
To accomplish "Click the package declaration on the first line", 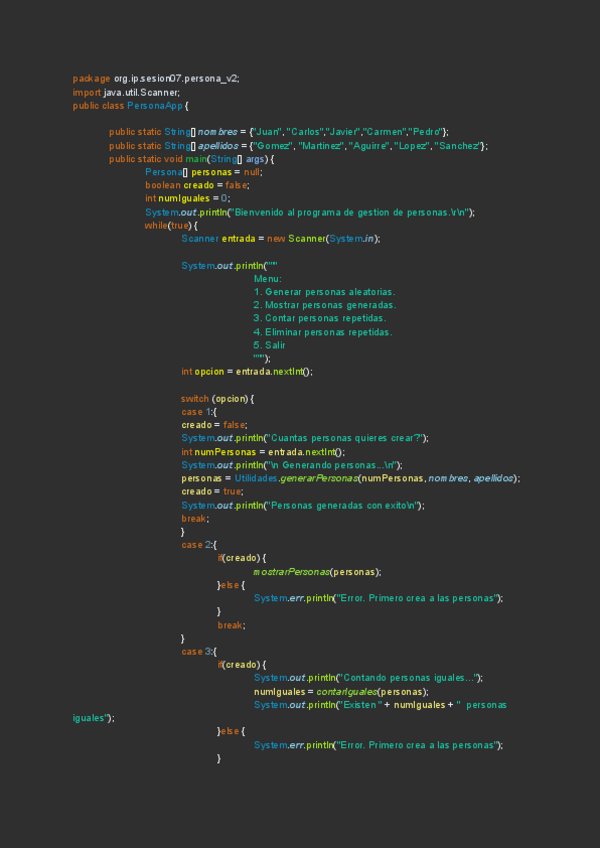I will pyautogui.click(x=156, y=79).
